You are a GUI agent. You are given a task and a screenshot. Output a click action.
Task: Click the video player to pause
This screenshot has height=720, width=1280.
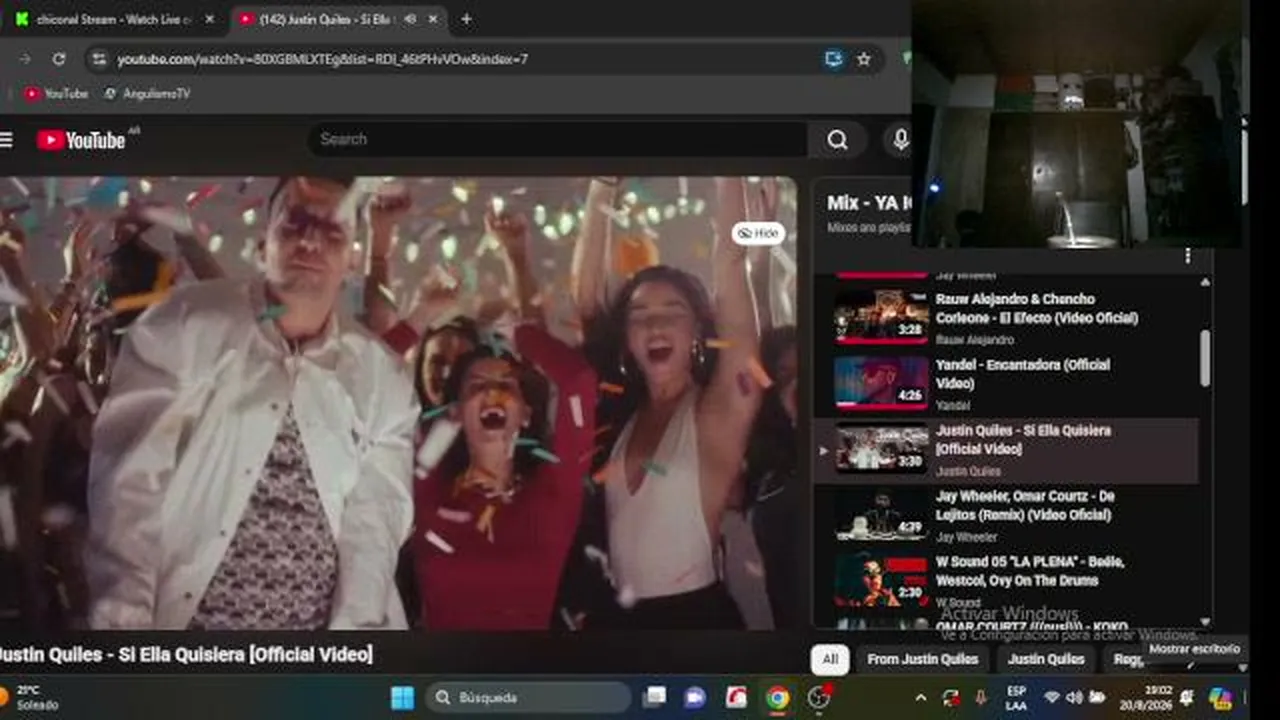click(x=398, y=403)
